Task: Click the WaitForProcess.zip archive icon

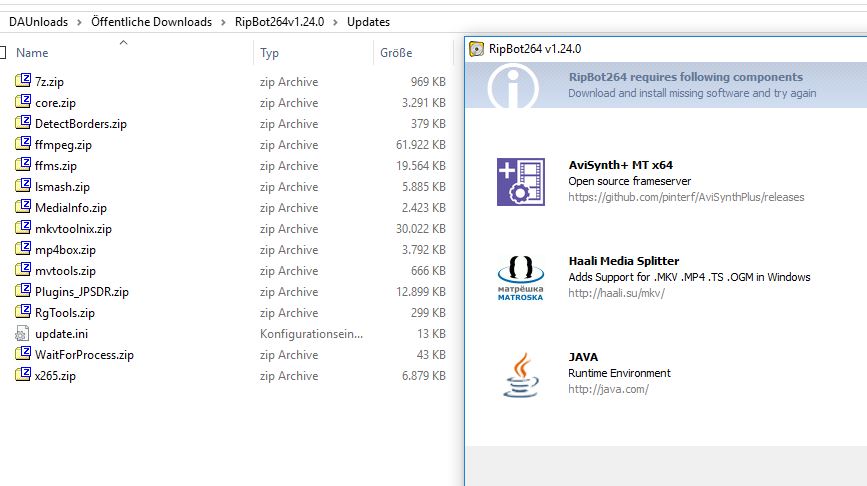Action: tap(23, 354)
